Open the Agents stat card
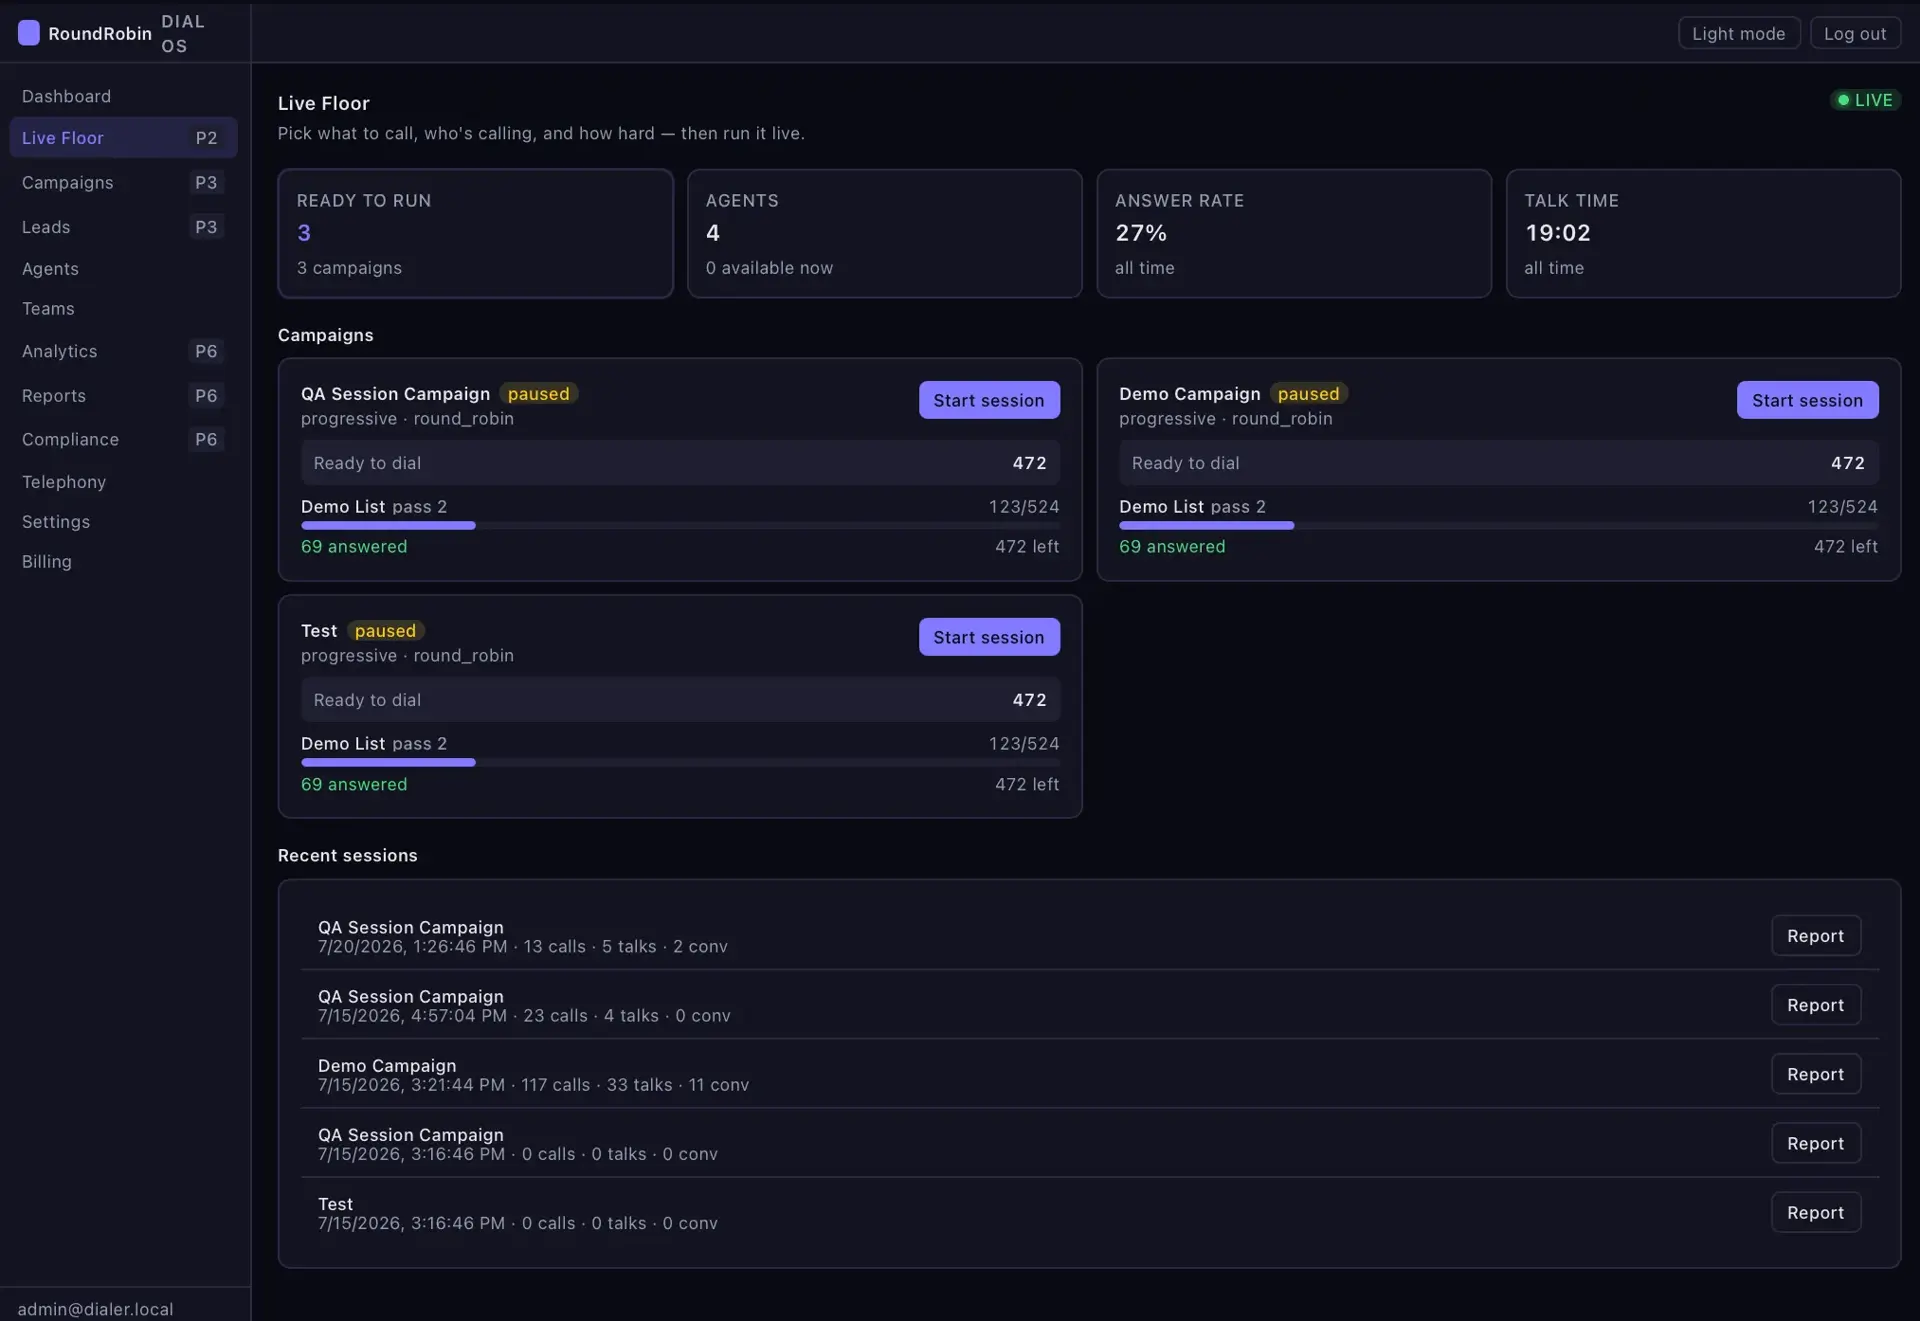The height and width of the screenshot is (1321, 1920). click(884, 233)
